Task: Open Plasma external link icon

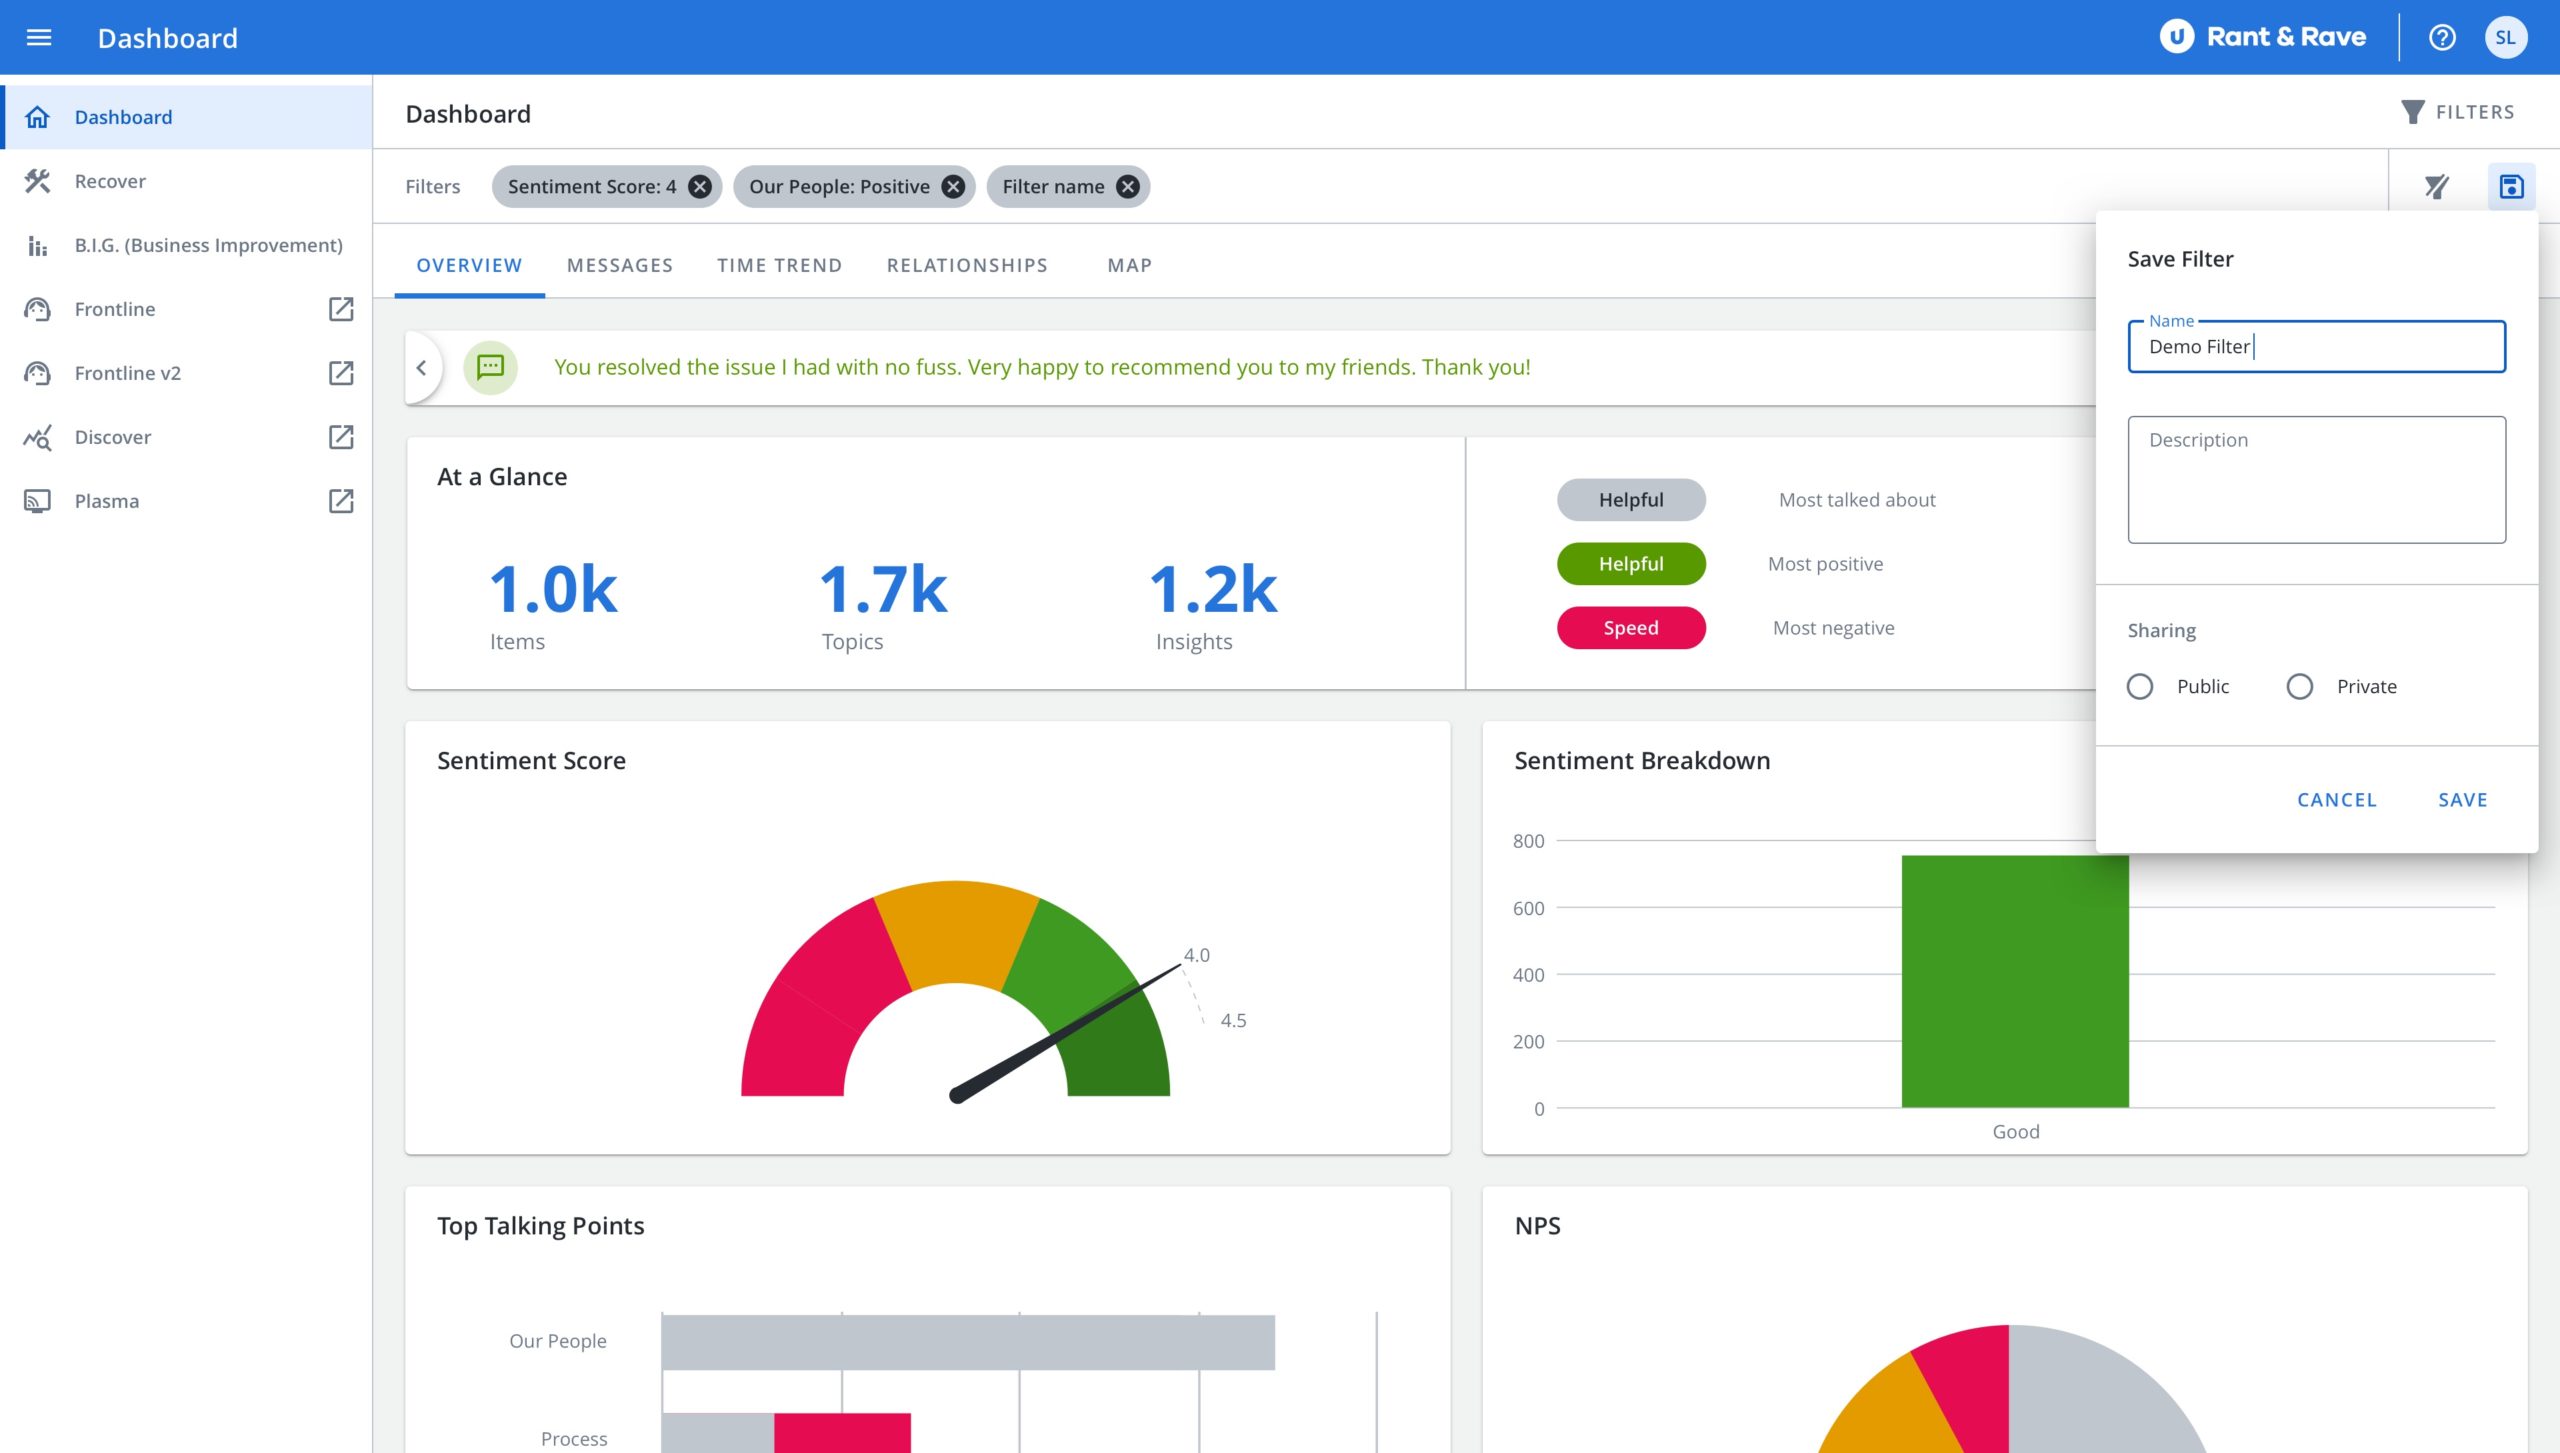Action: [341, 501]
